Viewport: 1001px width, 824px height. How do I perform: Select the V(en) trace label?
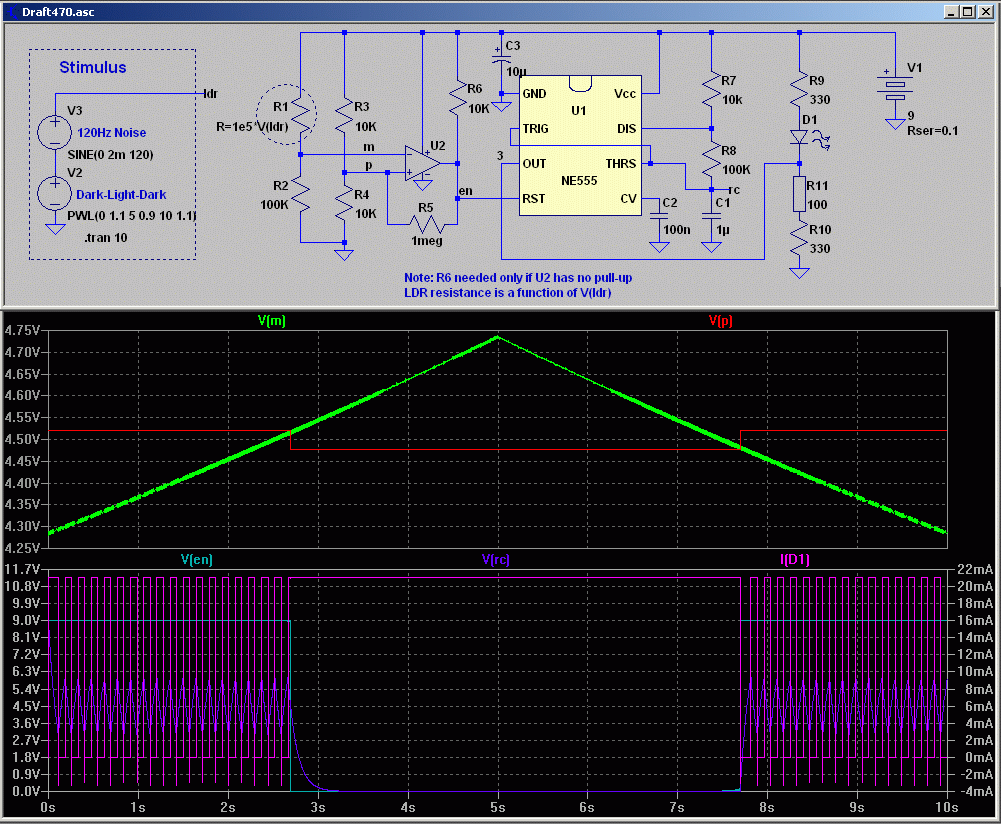point(197,559)
